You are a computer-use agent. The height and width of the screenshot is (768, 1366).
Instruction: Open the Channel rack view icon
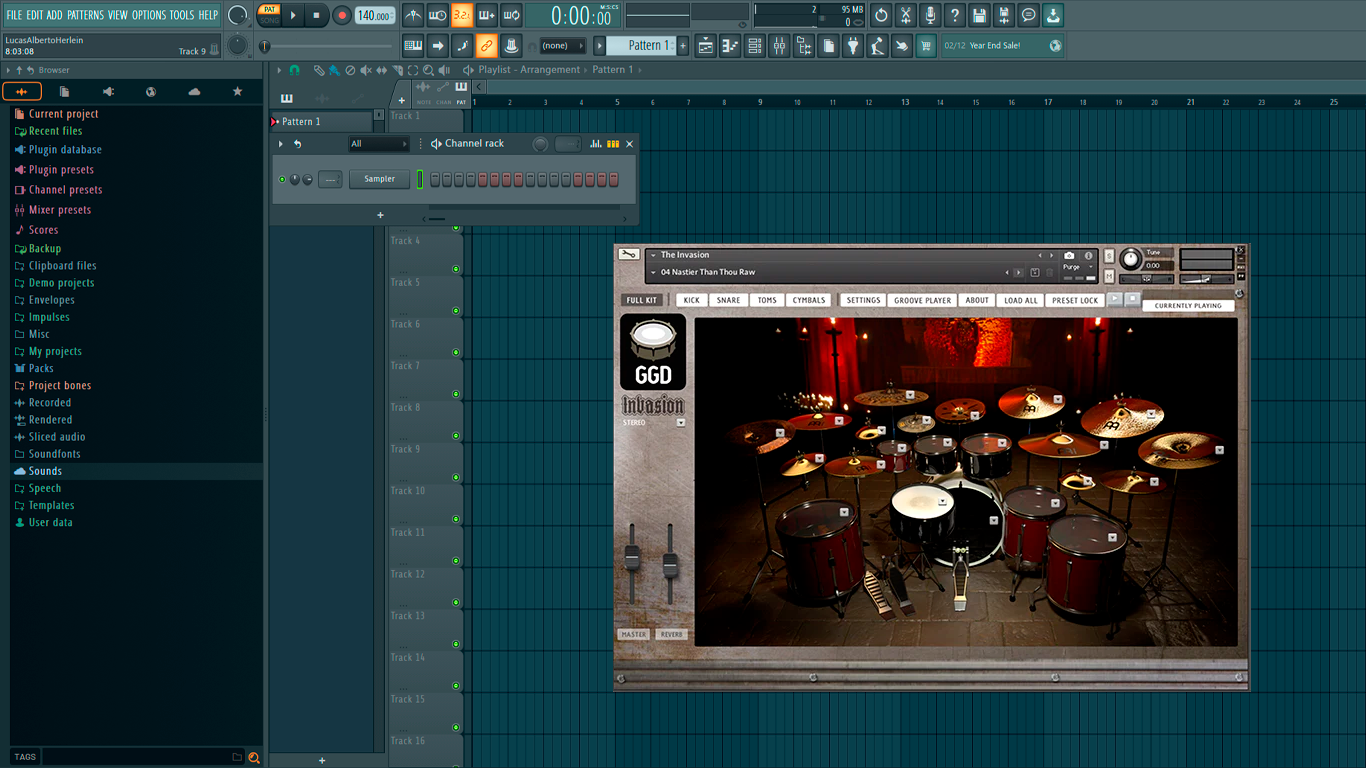coord(755,45)
